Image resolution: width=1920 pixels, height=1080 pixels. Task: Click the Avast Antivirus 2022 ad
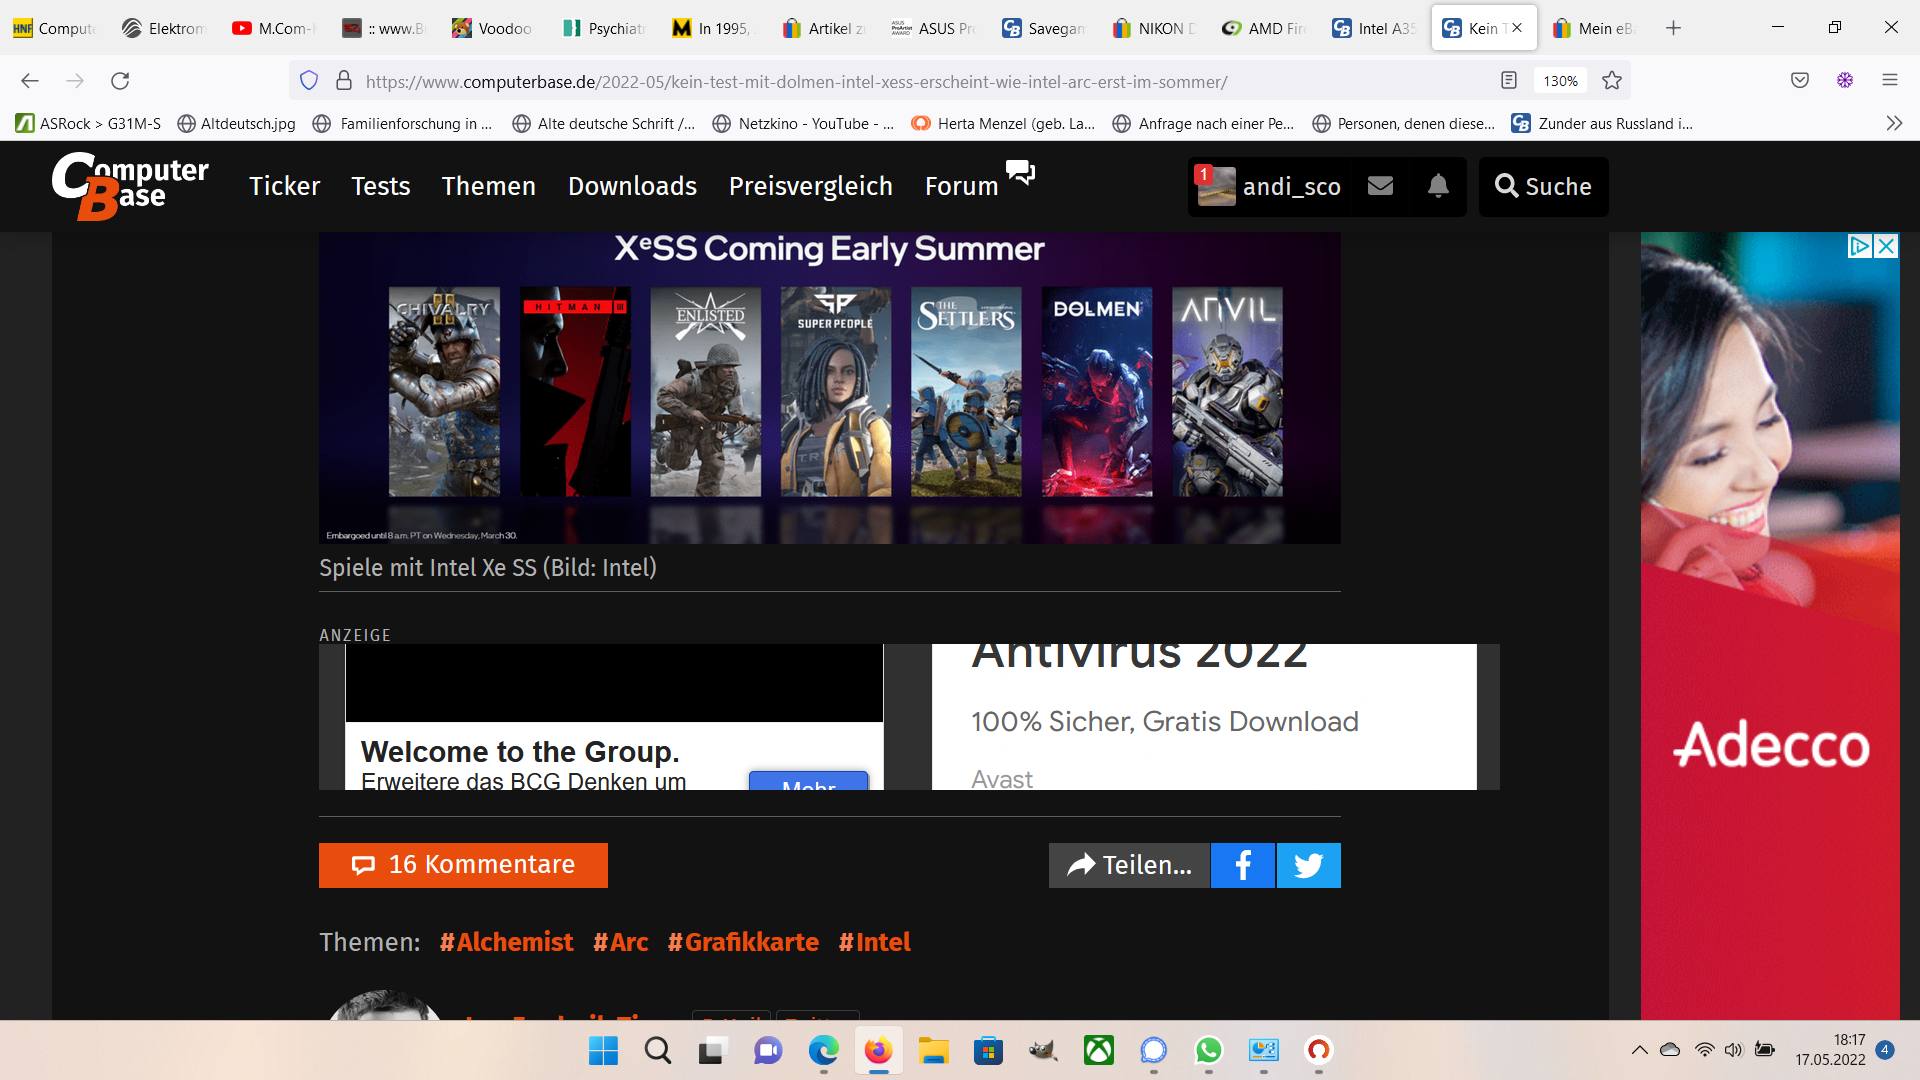pyautogui.click(x=1204, y=717)
